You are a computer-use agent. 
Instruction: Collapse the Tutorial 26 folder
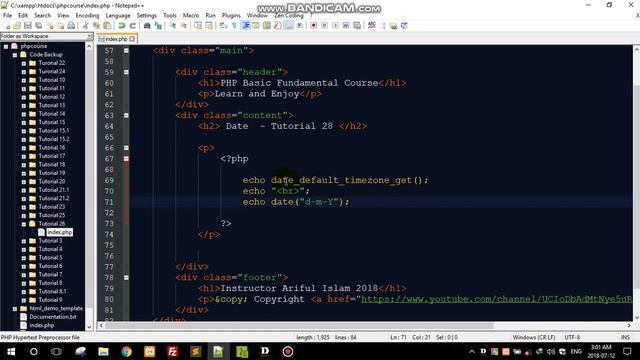[x=24, y=224]
